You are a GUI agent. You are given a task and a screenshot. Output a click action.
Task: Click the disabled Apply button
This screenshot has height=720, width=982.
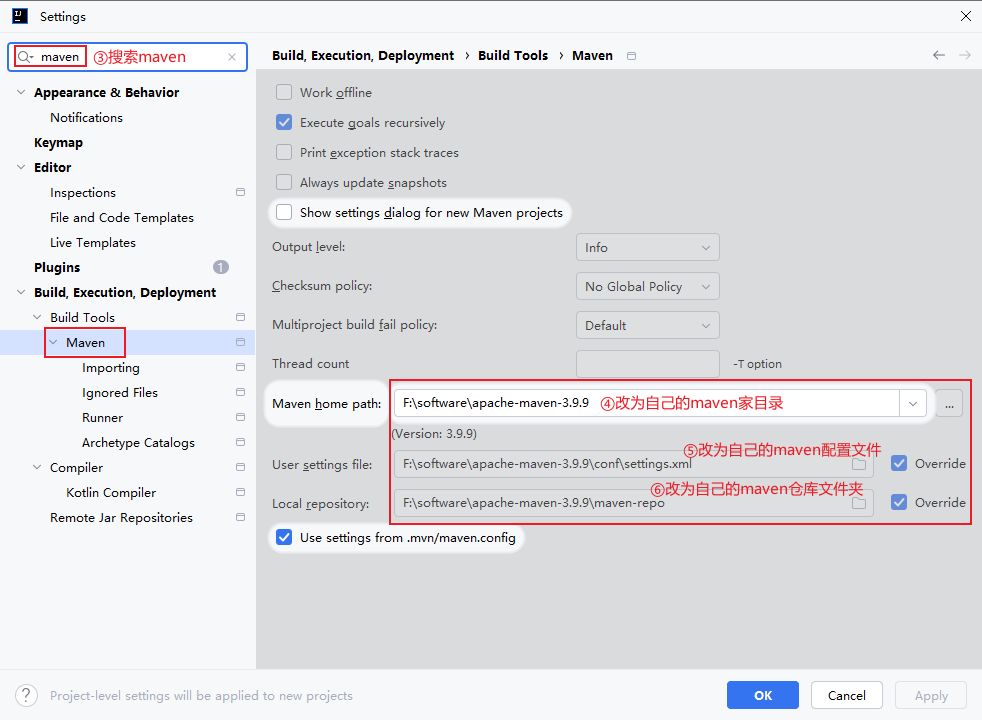(x=931, y=696)
